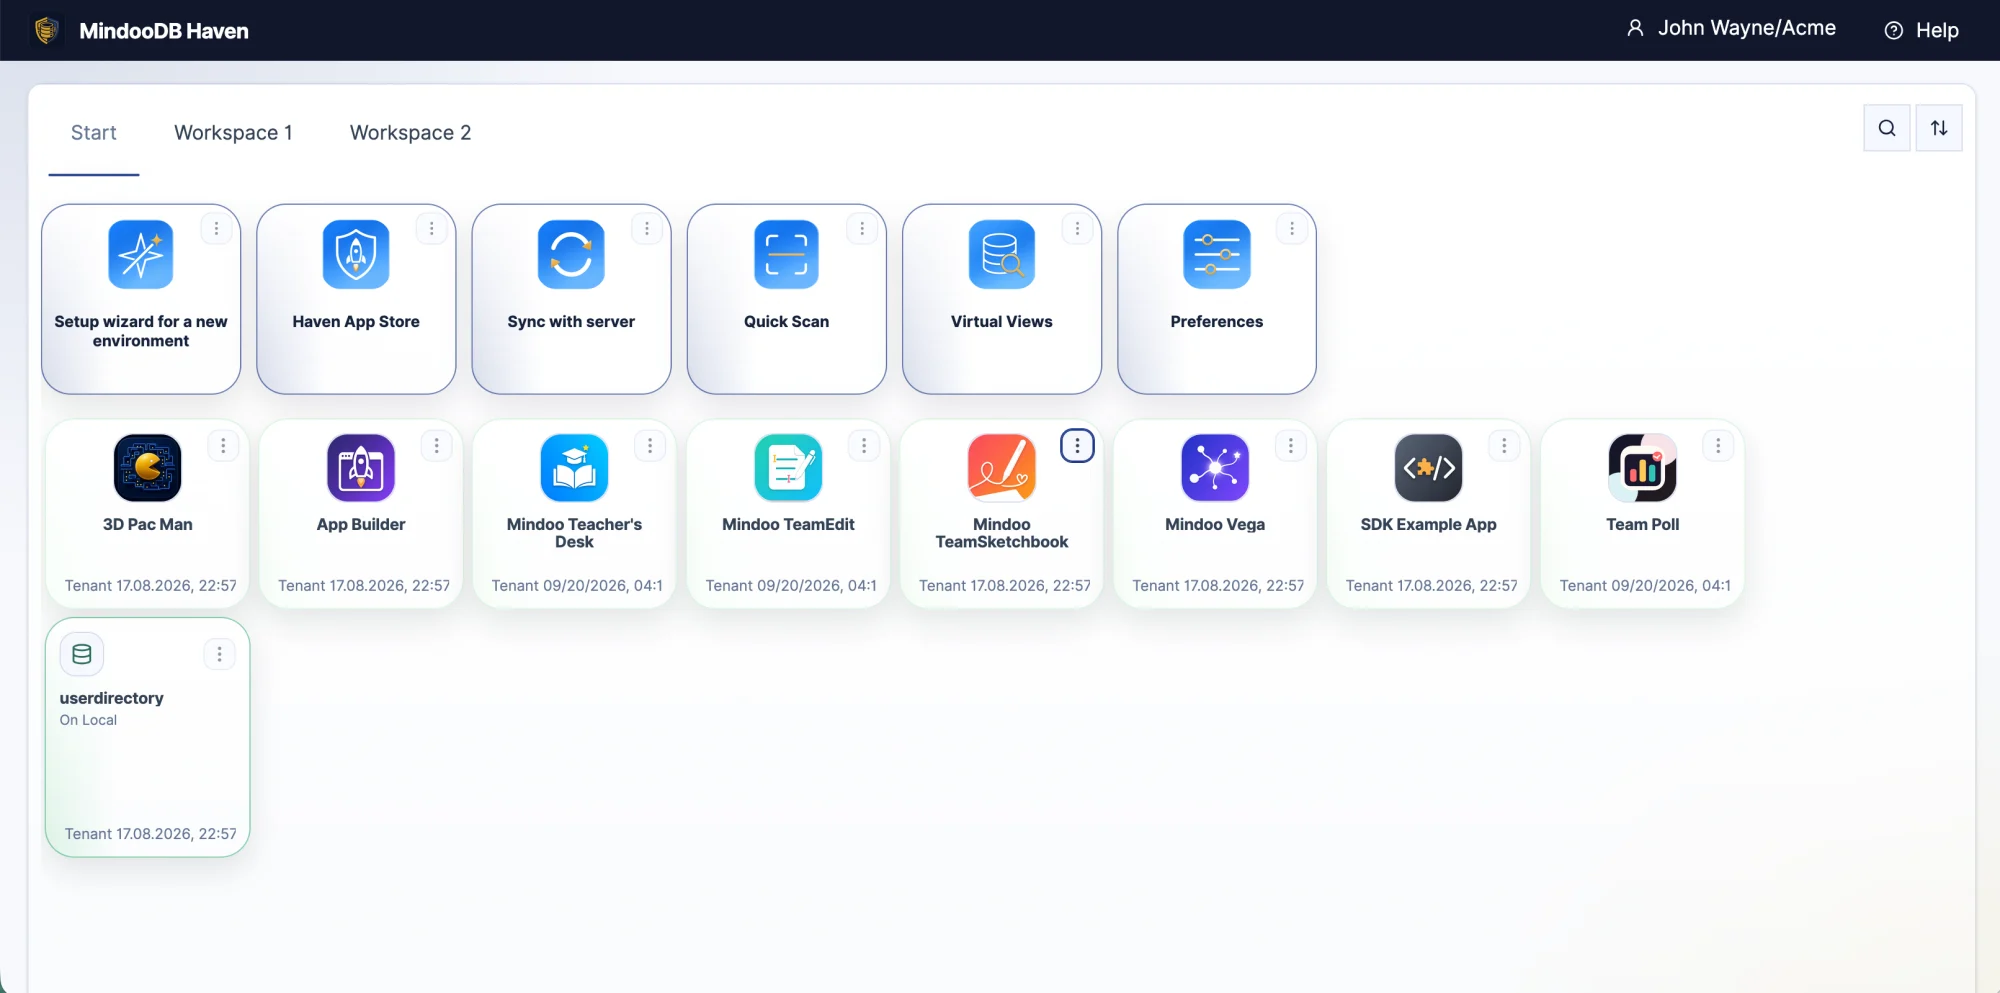
Task: Open Haven App Store tile's three-dot menu
Action: click(431, 229)
